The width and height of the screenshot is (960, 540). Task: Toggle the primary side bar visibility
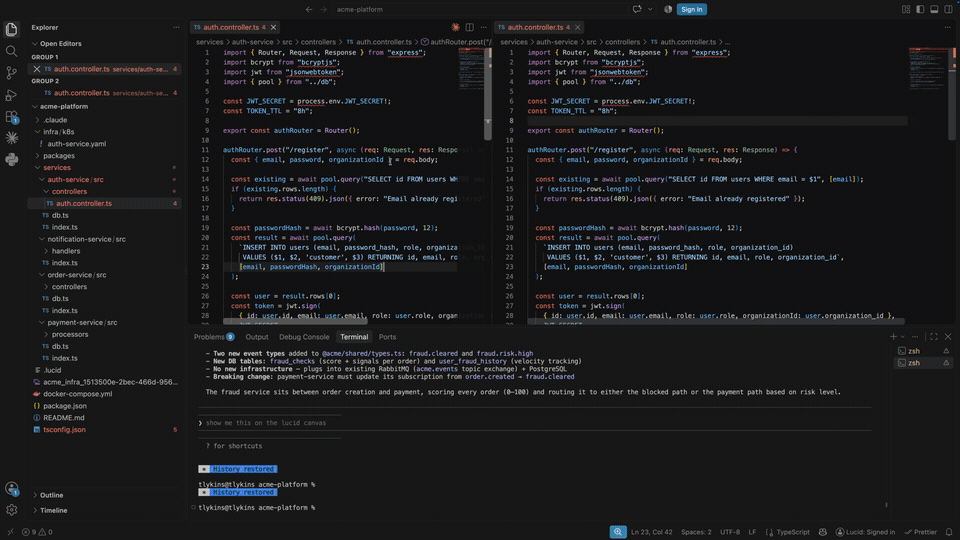(x=920, y=9)
